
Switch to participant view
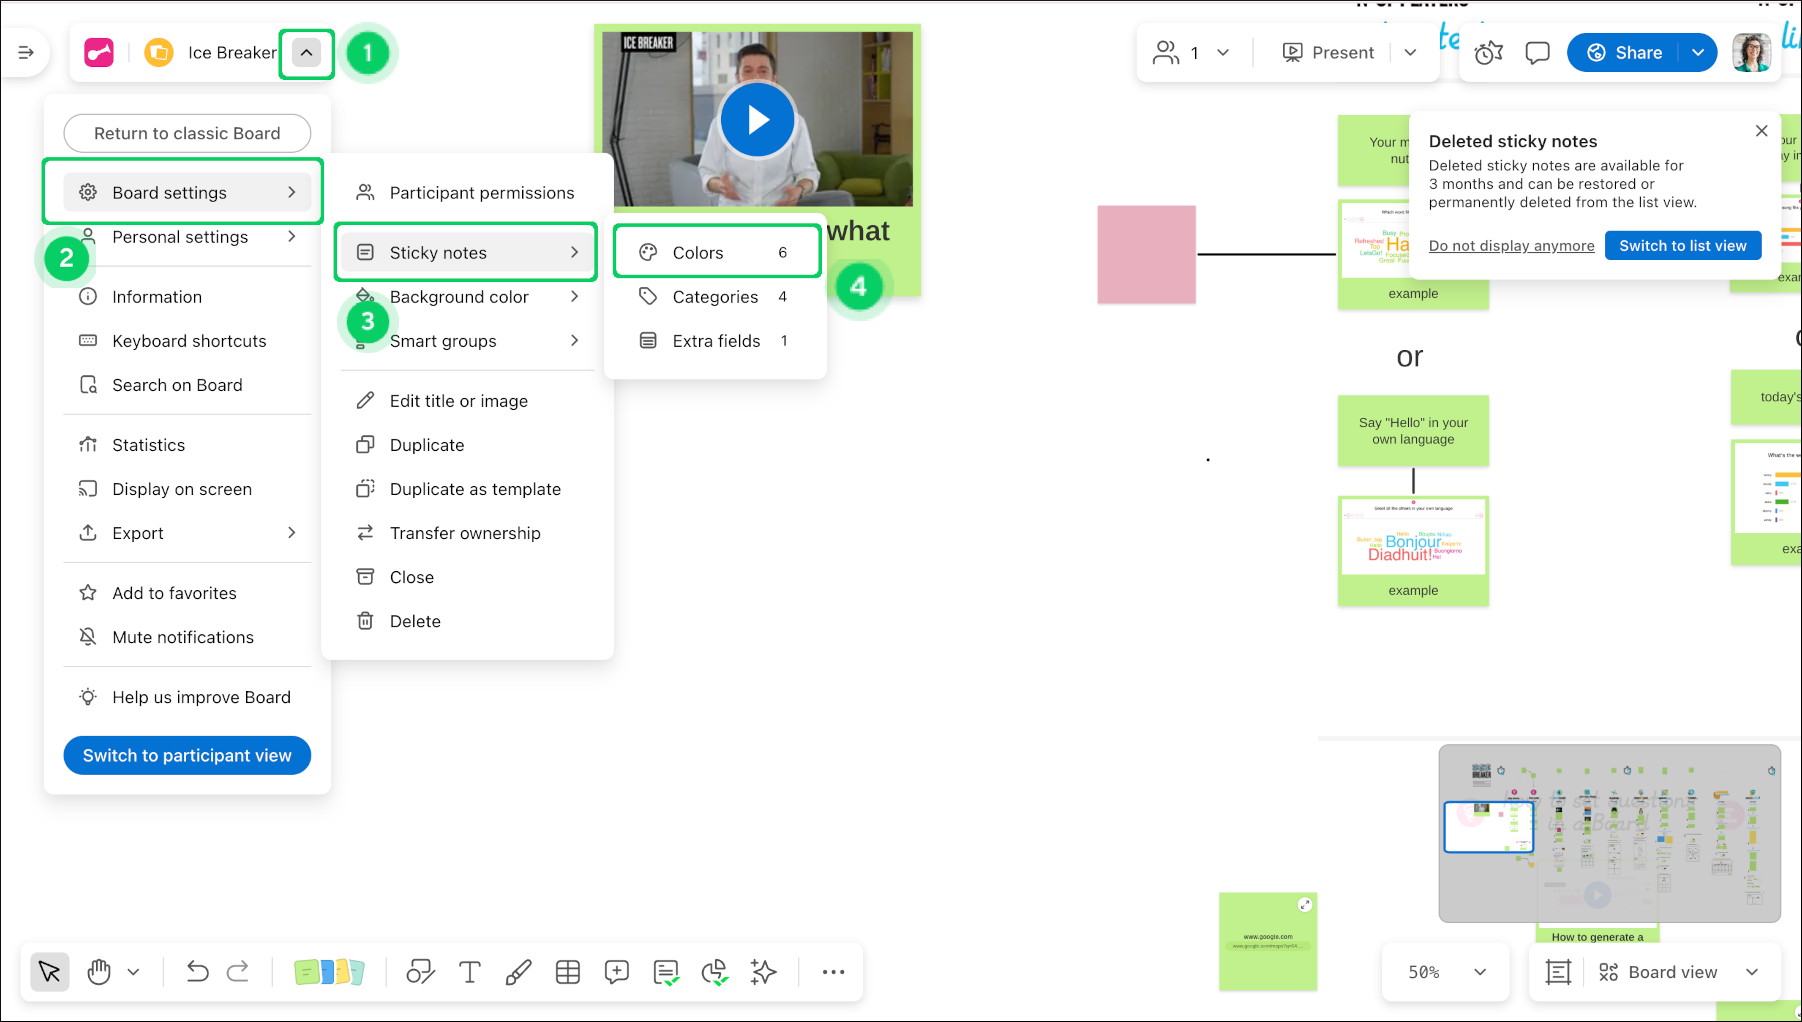click(187, 756)
